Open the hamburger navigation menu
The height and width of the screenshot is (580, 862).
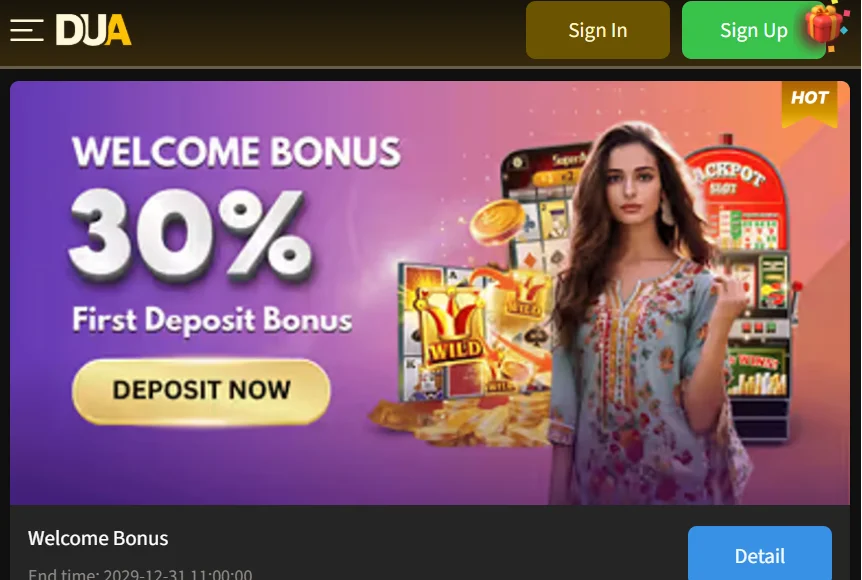click(26, 30)
